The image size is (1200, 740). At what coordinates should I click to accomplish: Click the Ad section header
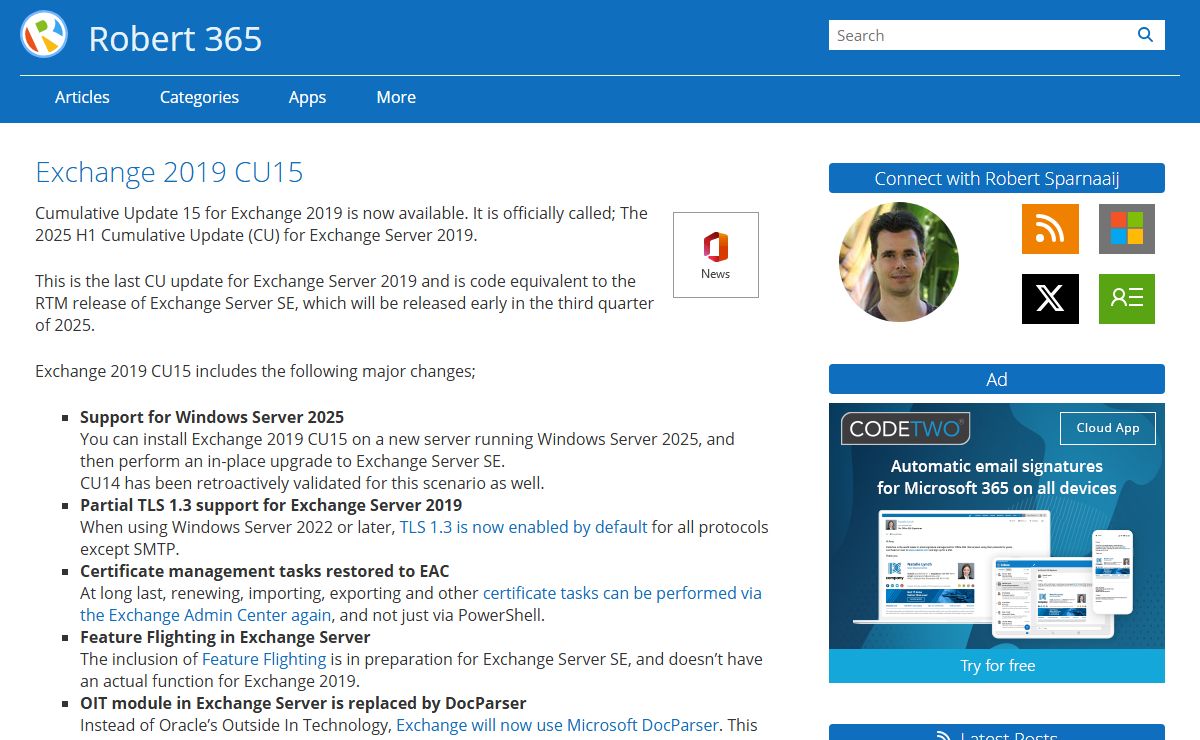pos(997,379)
